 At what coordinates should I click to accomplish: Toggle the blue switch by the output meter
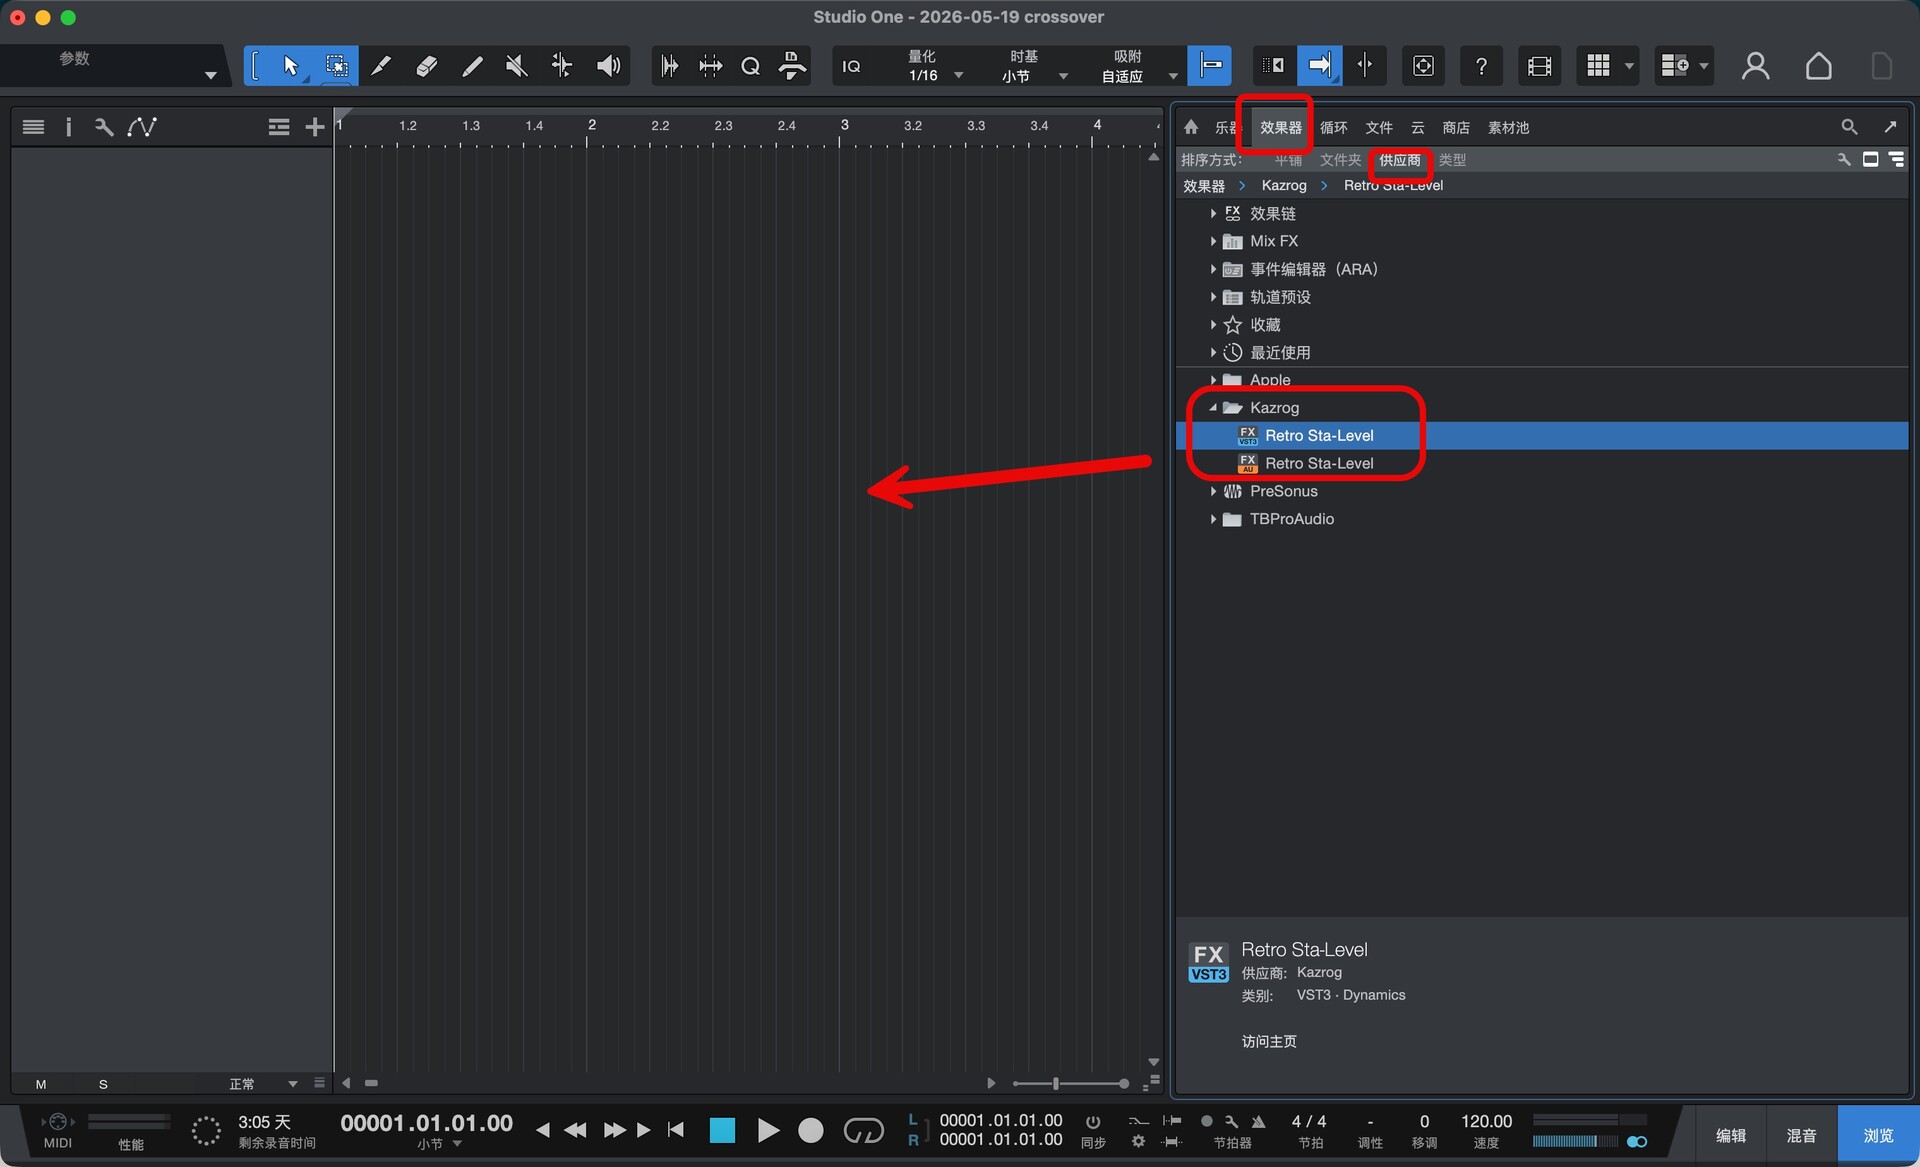1637,1142
